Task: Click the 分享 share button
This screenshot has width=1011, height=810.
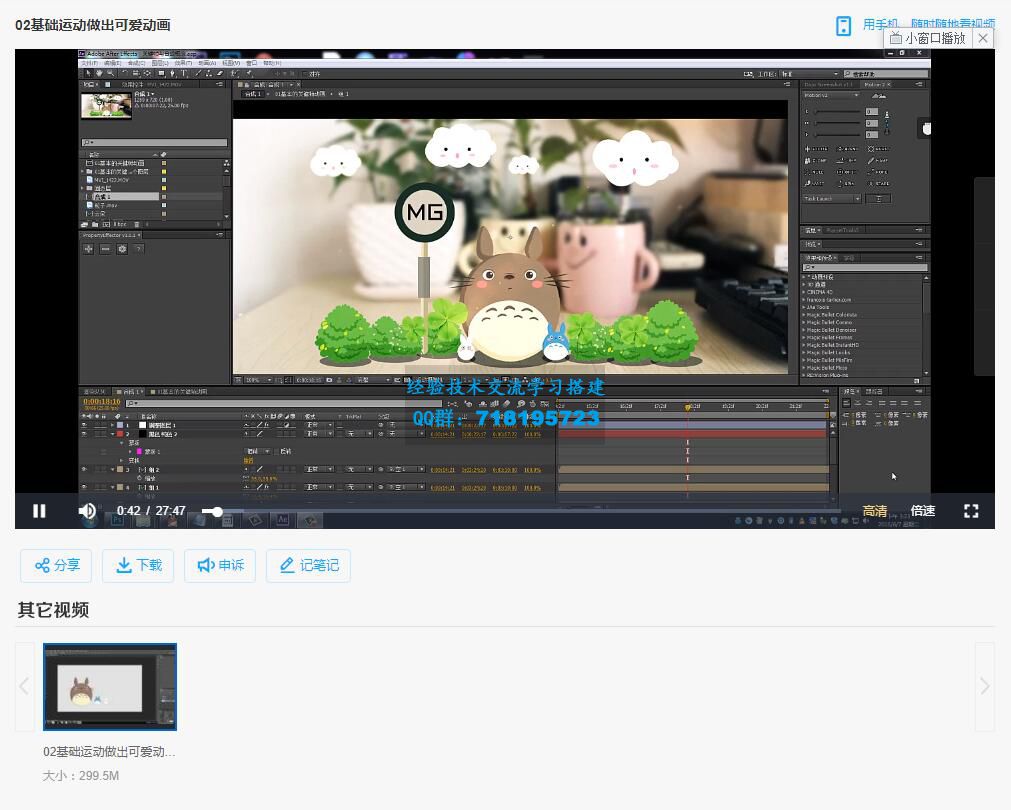Action: point(56,566)
